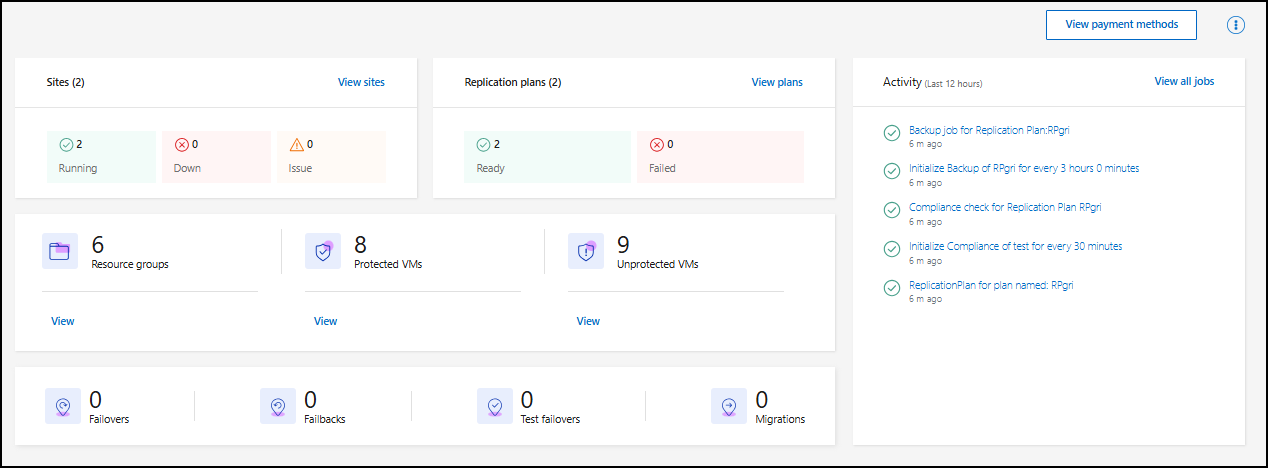1268x468 pixels.
Task: Click the Failovers icon
Action: (x=63, y=406)
